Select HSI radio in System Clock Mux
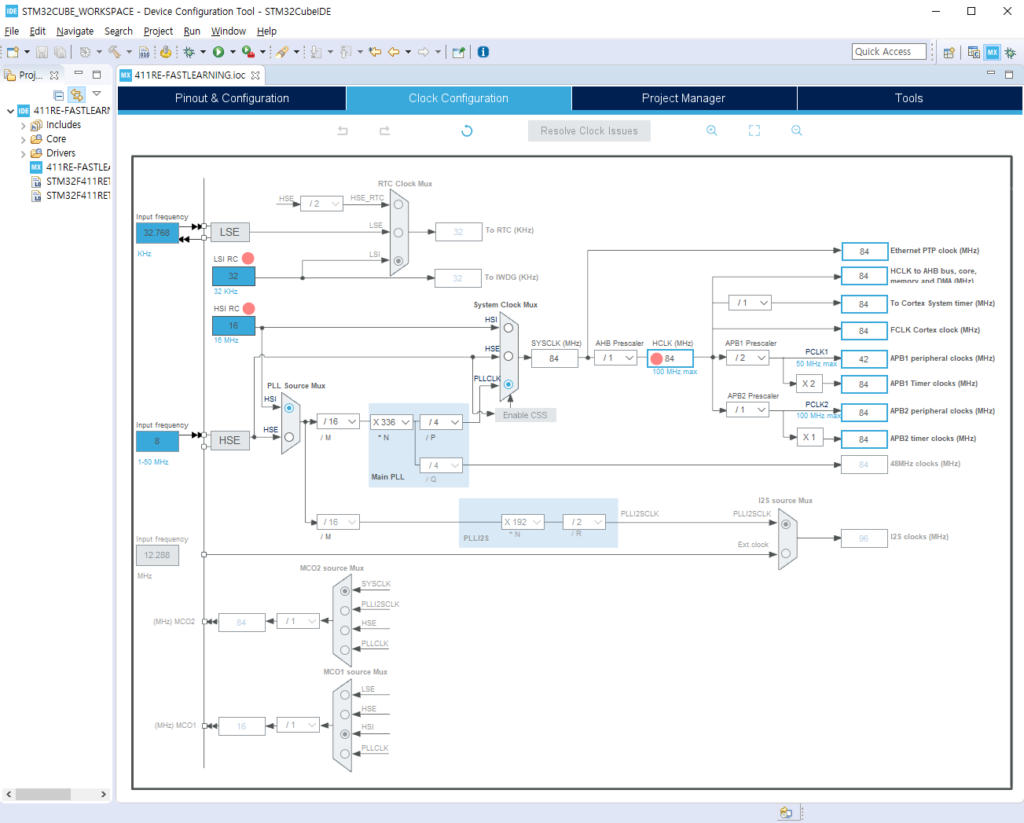 pos(509,327)
